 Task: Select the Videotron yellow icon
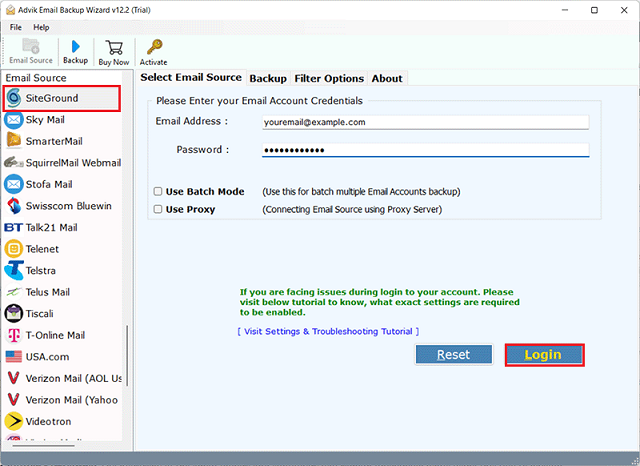13,421
